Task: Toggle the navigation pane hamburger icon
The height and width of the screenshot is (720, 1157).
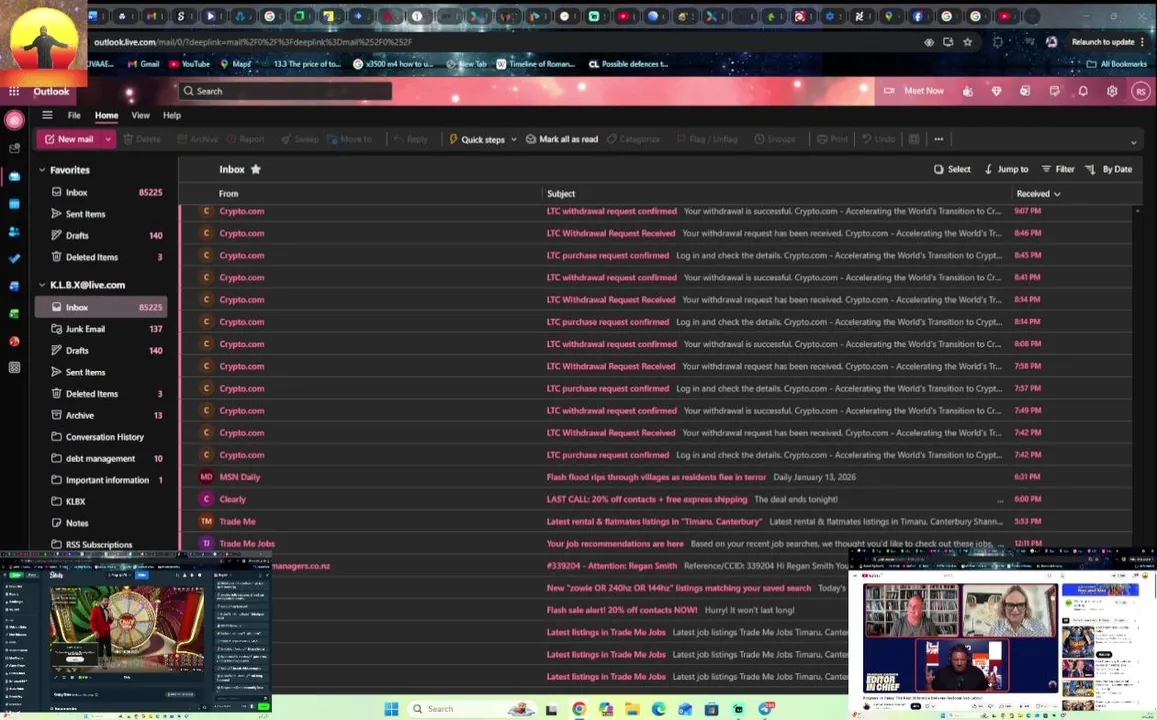Action: point(47,115)
